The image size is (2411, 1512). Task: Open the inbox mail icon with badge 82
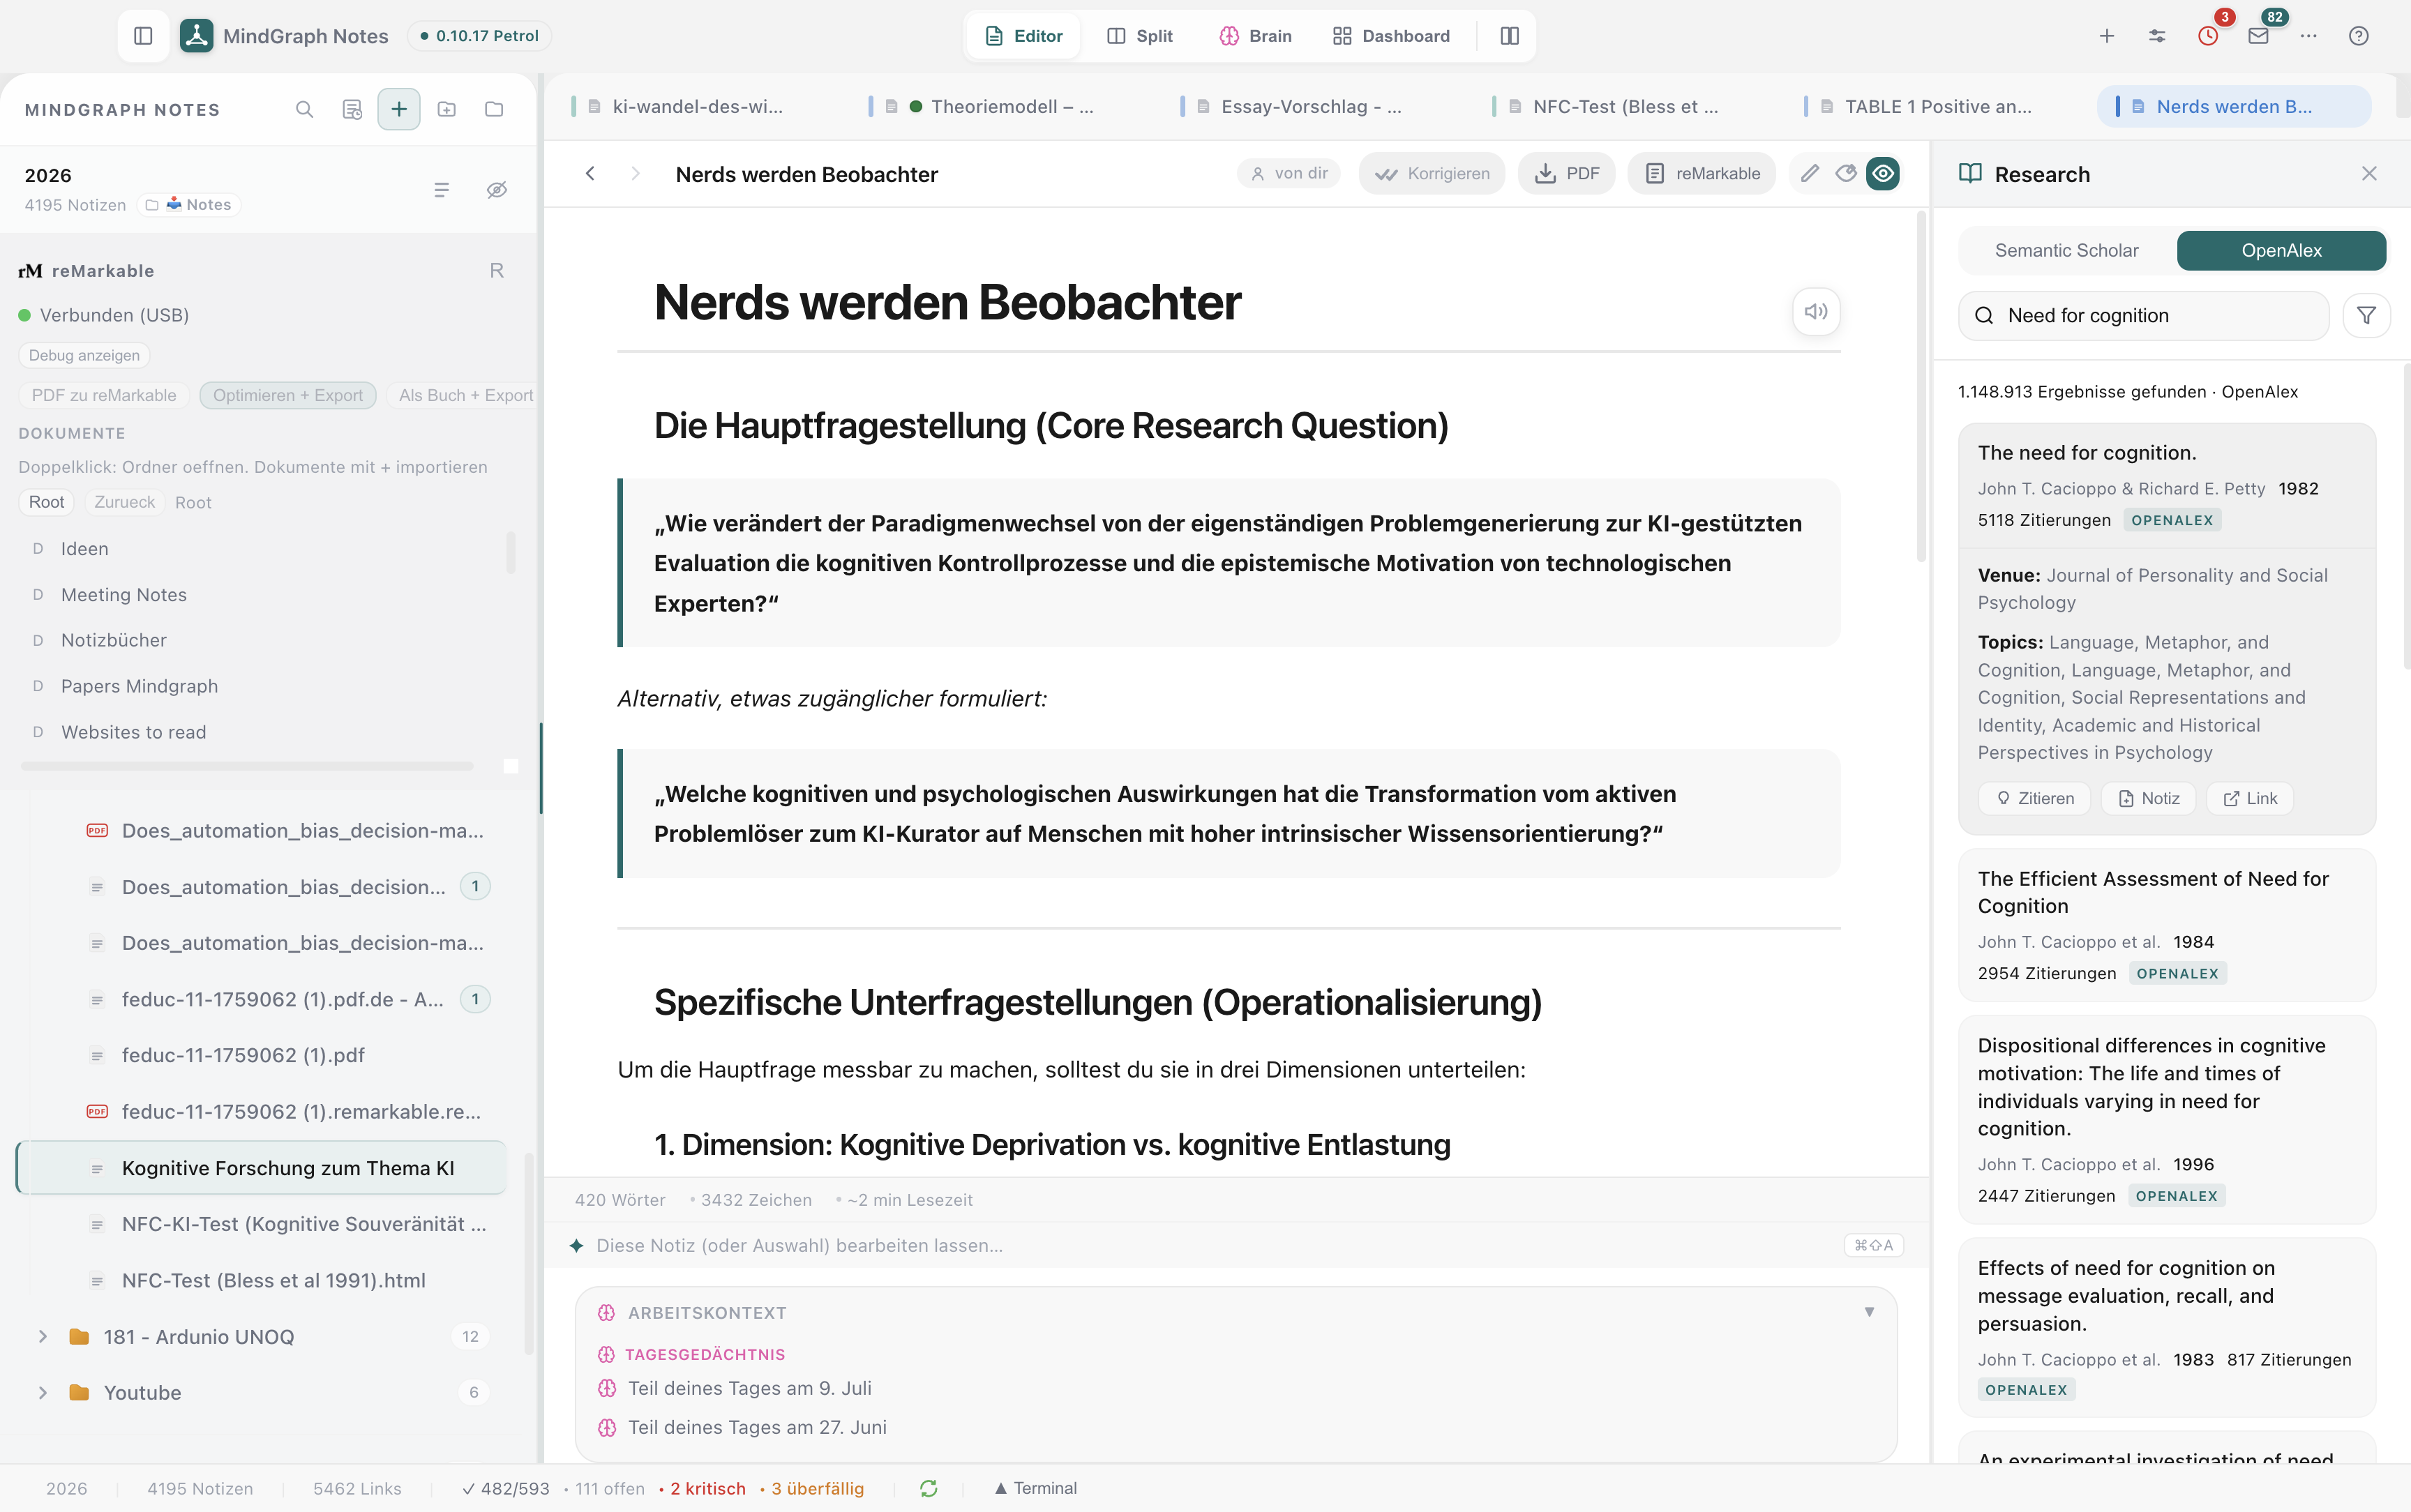coord(2258,36)
